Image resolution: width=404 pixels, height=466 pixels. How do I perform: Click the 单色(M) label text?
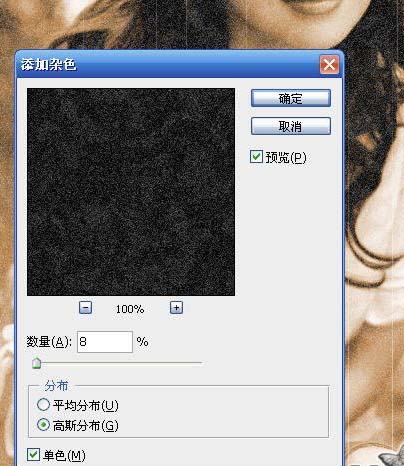coord(64,455)
